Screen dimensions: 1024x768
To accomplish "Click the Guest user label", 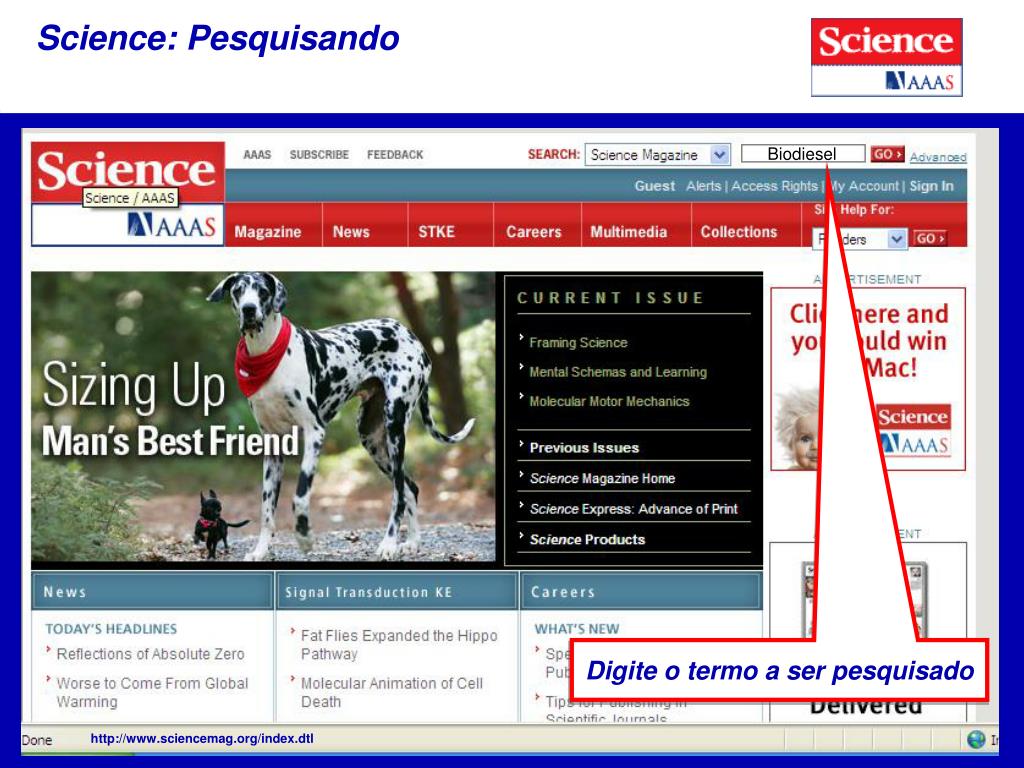I will tap(654, 186).
